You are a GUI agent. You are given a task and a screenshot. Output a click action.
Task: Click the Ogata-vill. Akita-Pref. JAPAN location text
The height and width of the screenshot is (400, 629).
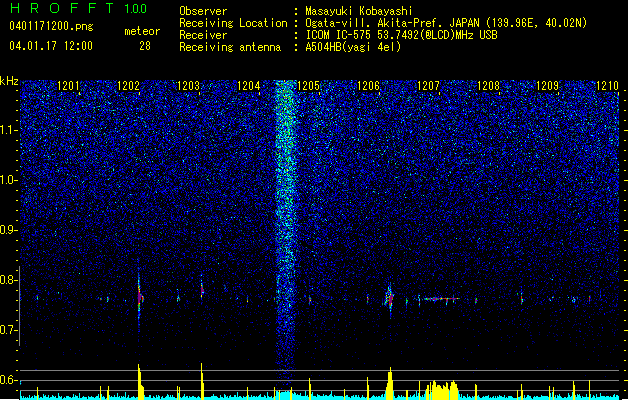446,23
